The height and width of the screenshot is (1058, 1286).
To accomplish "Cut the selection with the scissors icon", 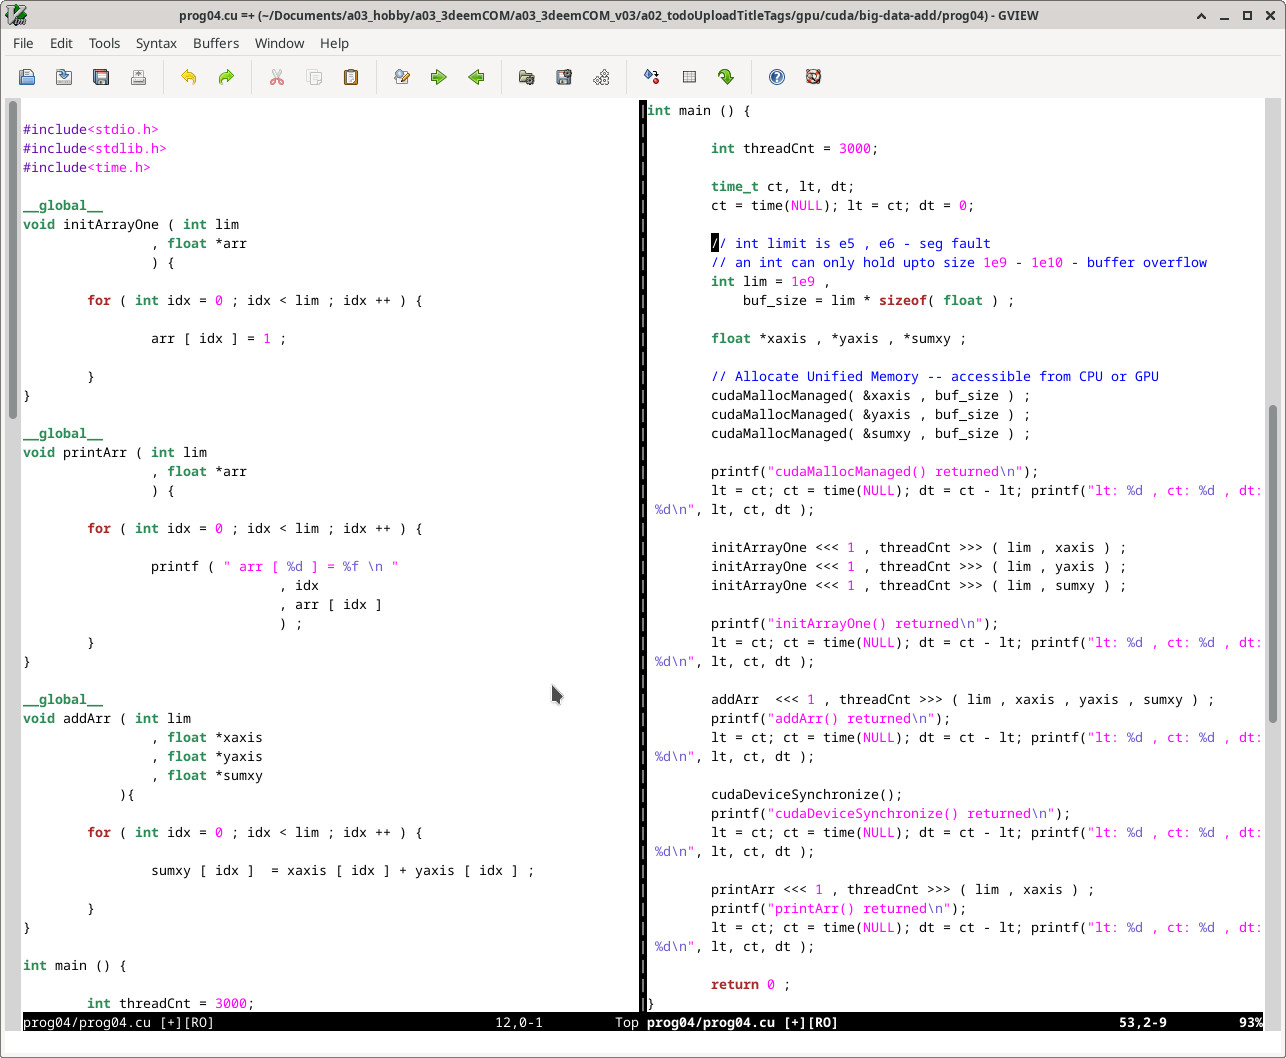I will [277, 77].
